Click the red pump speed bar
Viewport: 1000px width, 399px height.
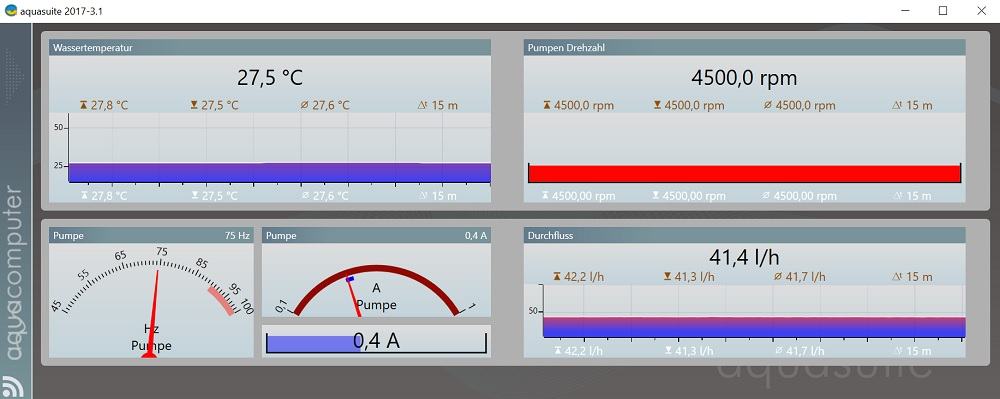point(744,173)
